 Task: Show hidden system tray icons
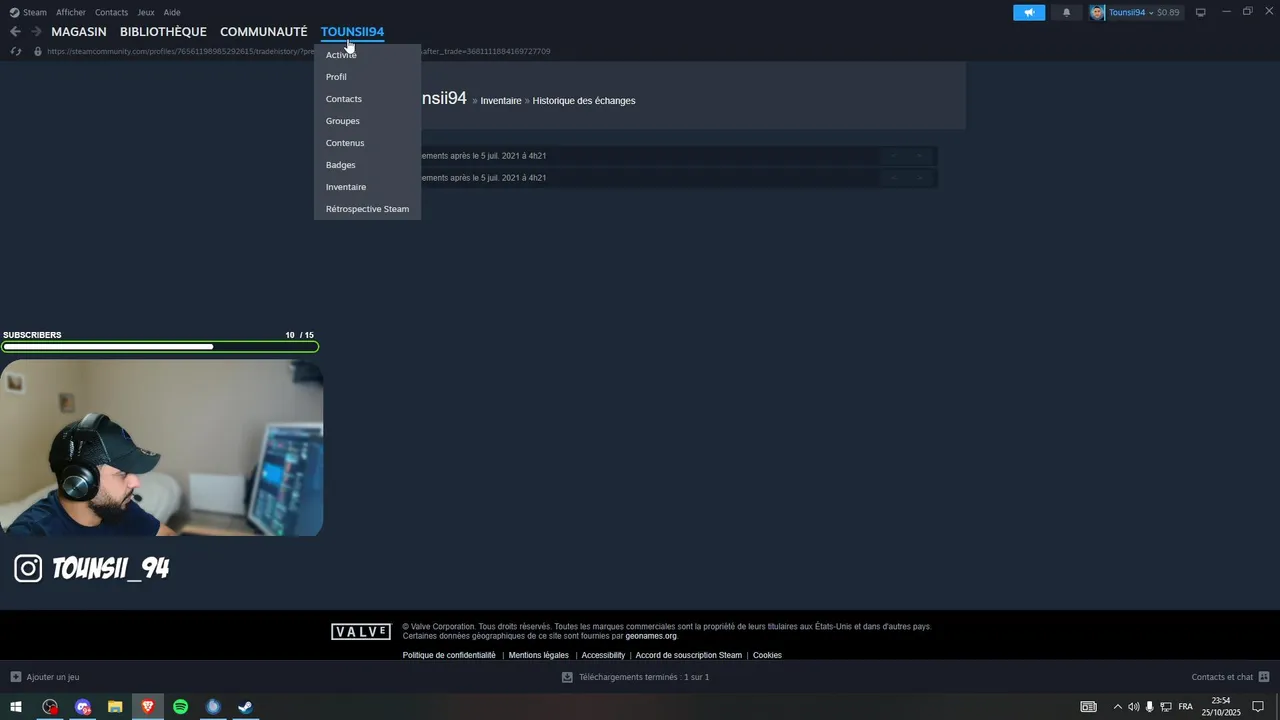[x=1117, y=707]
